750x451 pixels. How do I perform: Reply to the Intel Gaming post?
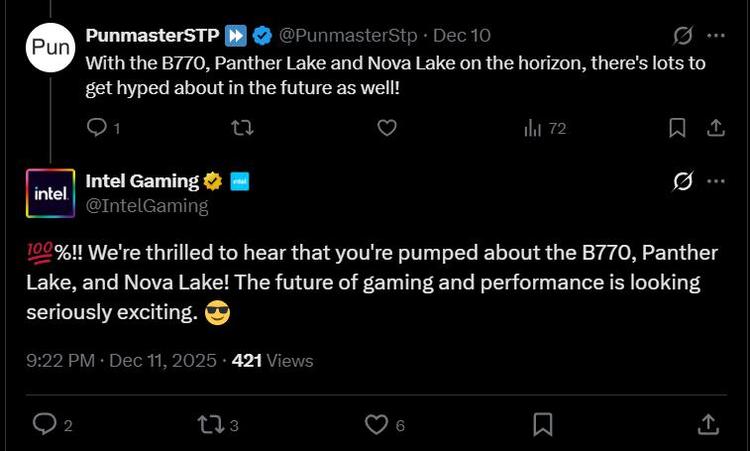45,425
